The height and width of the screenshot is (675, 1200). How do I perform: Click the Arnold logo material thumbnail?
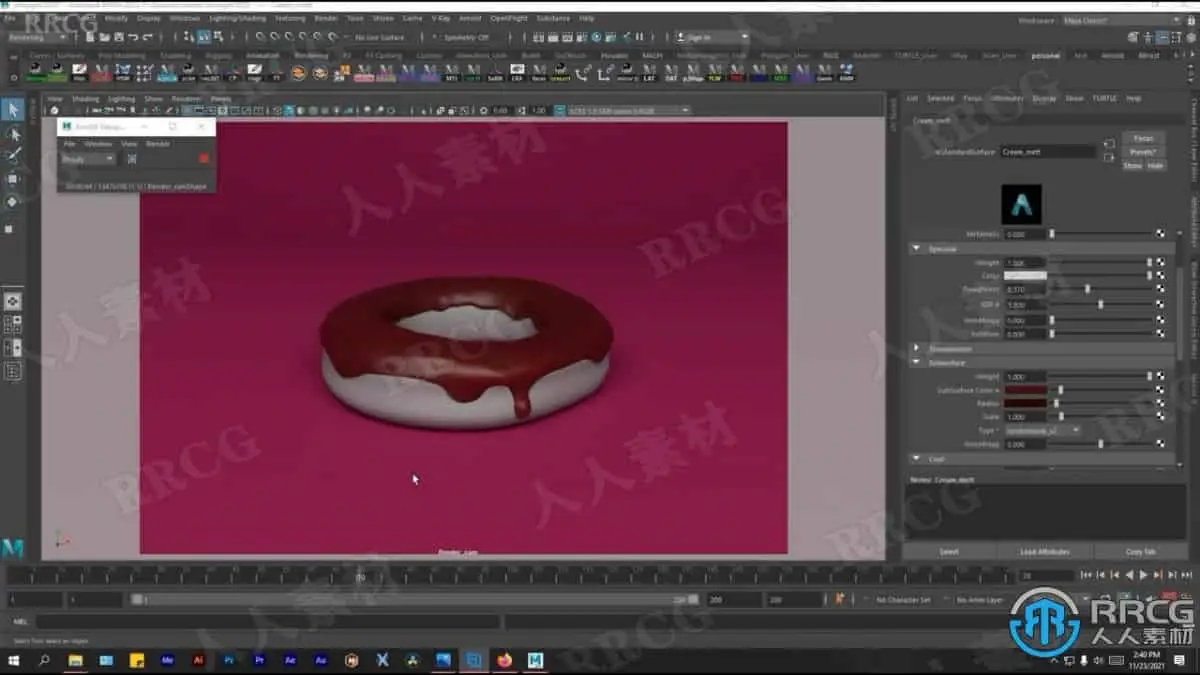1021,204
